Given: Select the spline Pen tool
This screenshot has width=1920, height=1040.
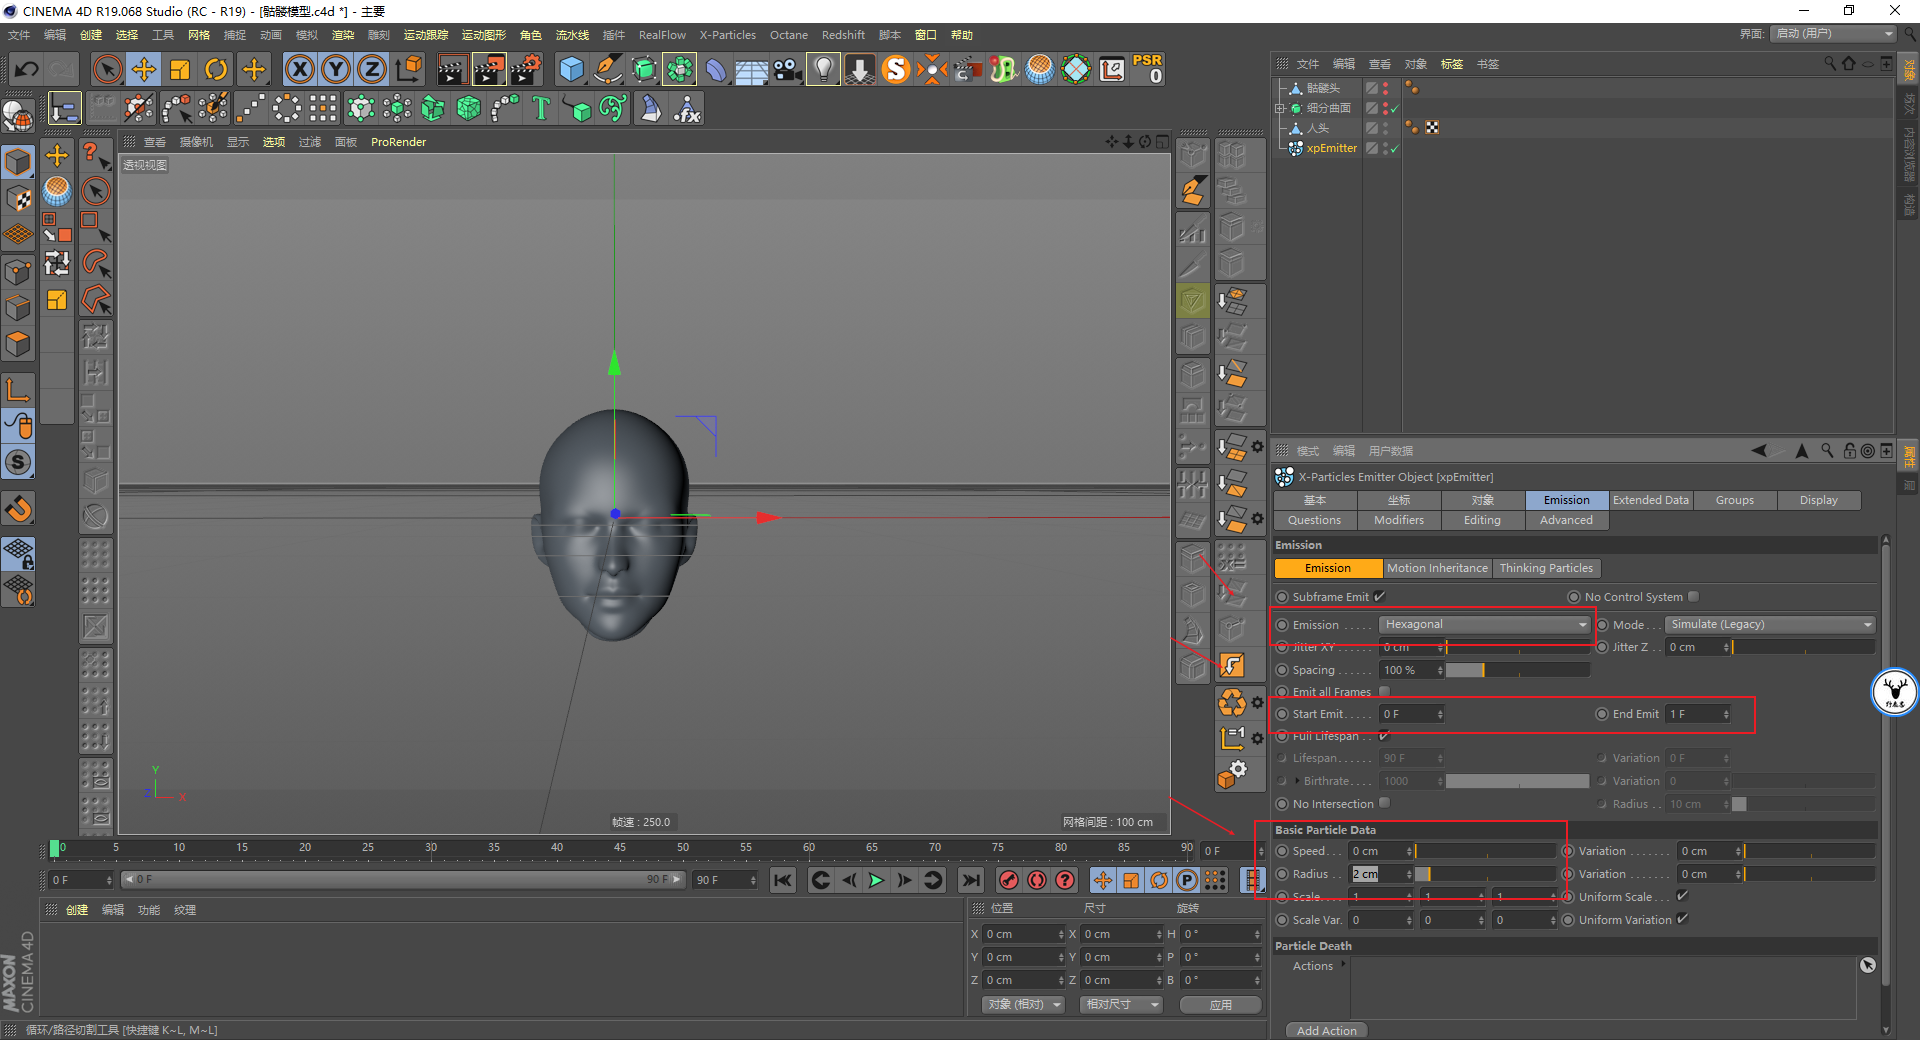Looking at the screenshot, I should click(608, 69).
